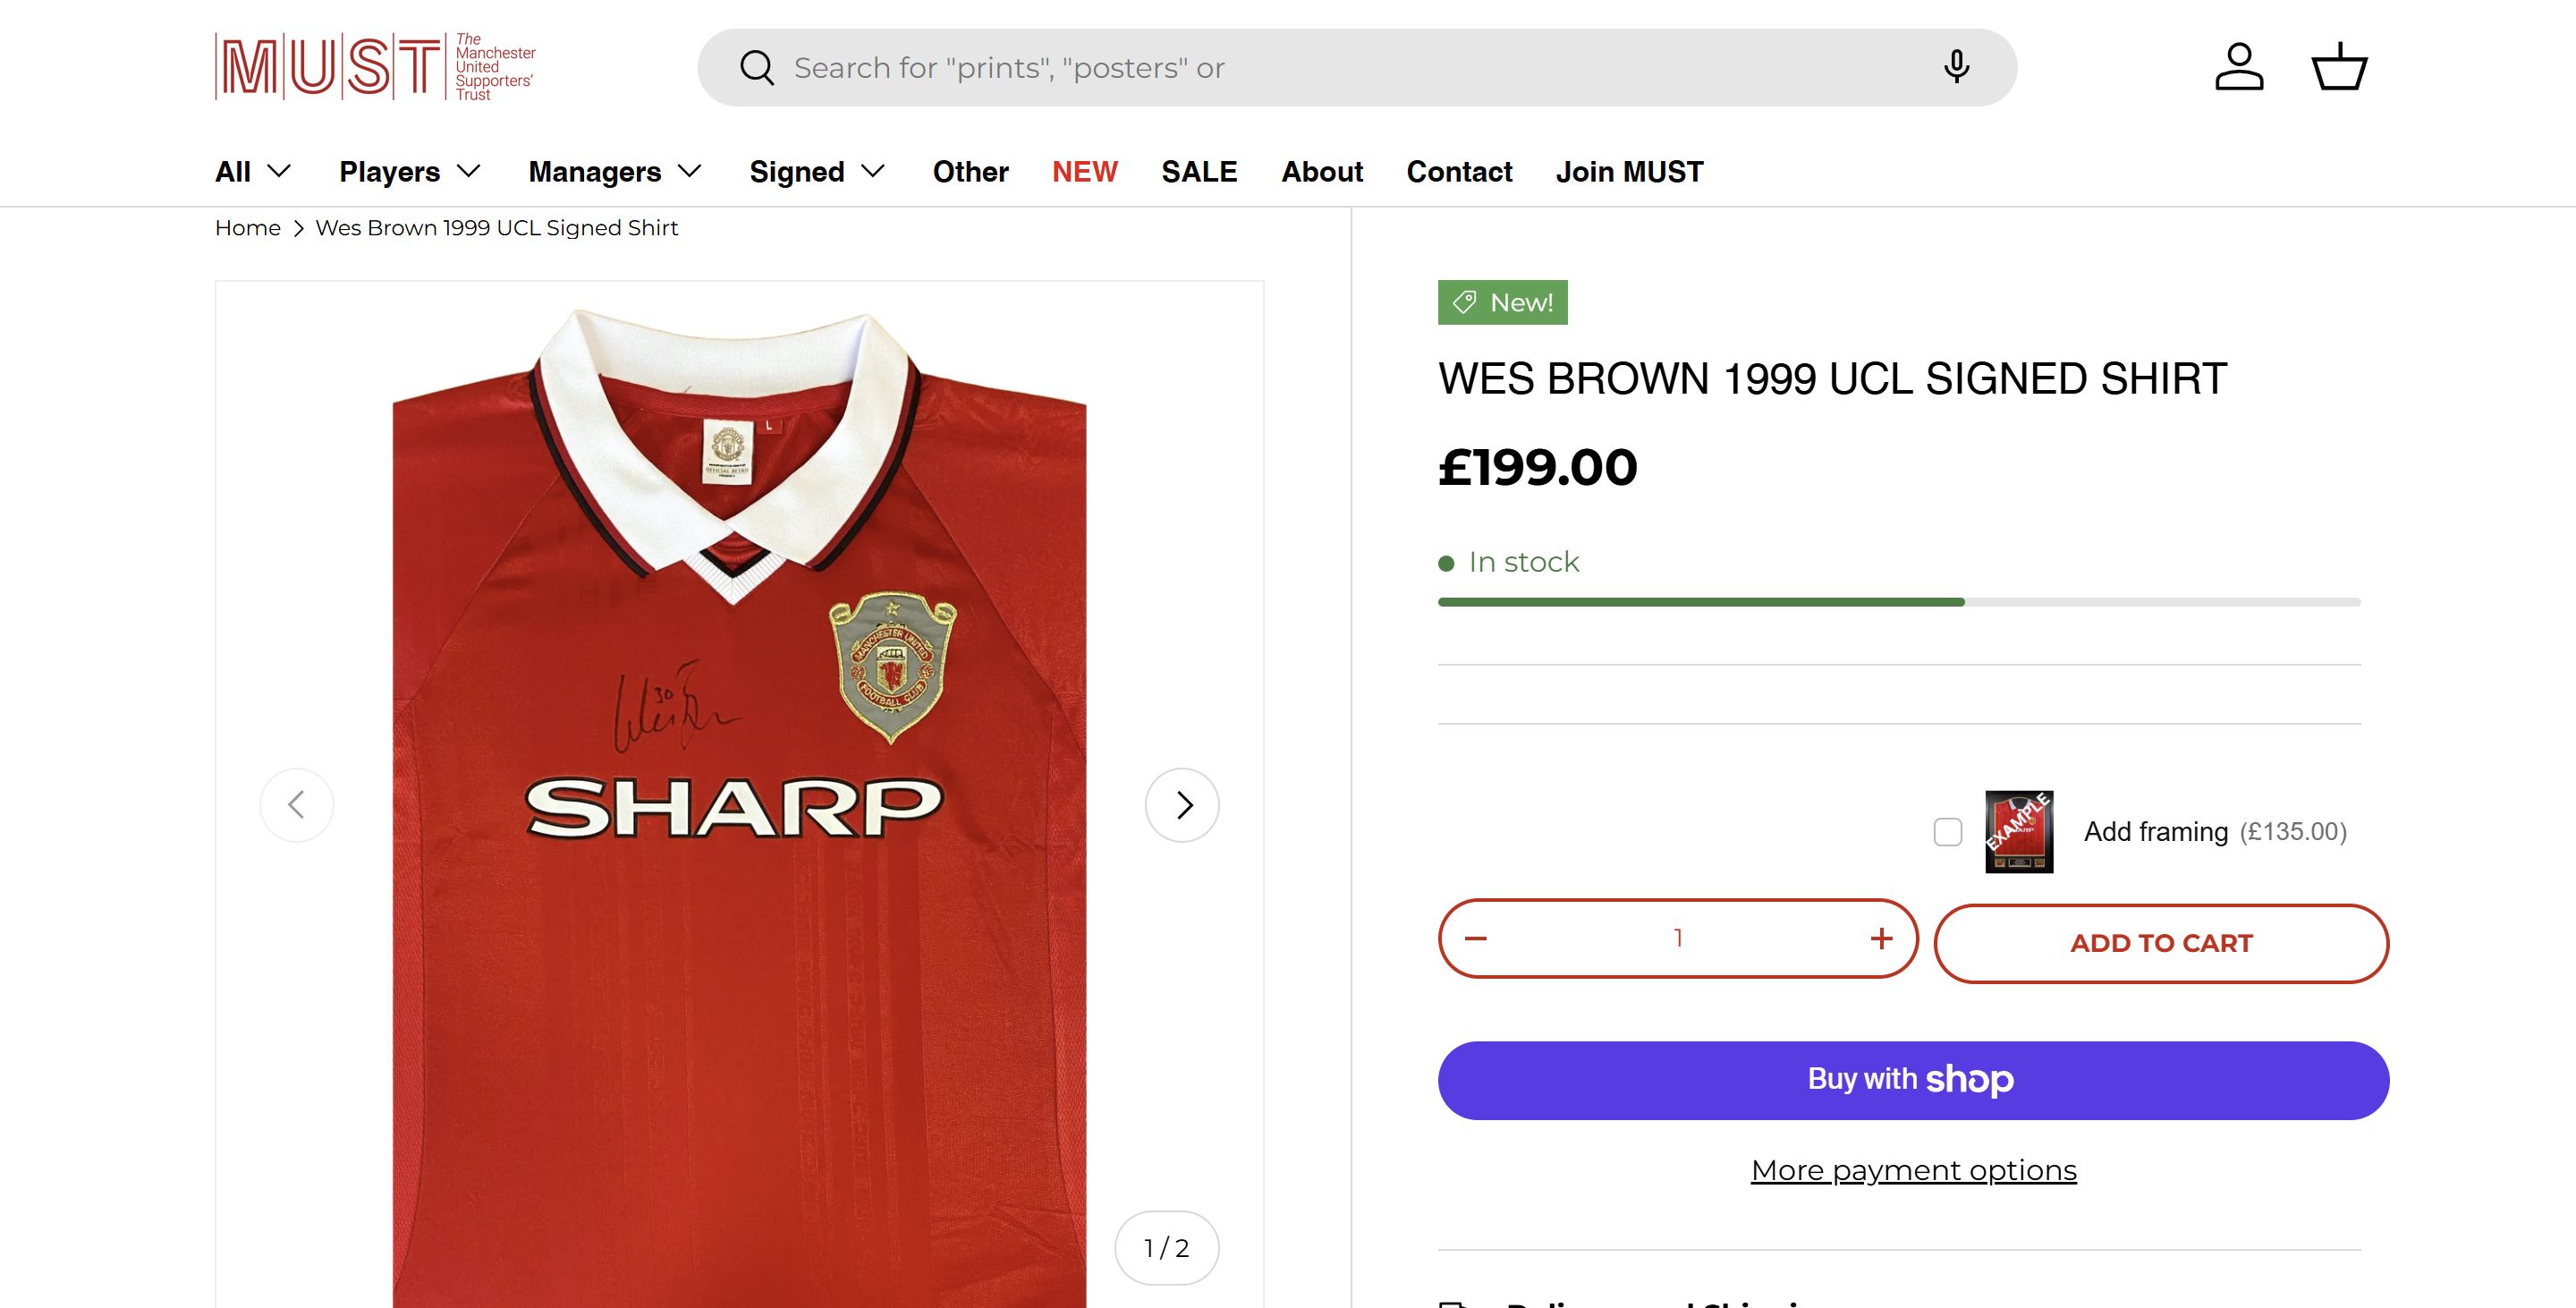Go to previous product image arrow
Screen dimensions: 2576x1308
click(297, 805)
